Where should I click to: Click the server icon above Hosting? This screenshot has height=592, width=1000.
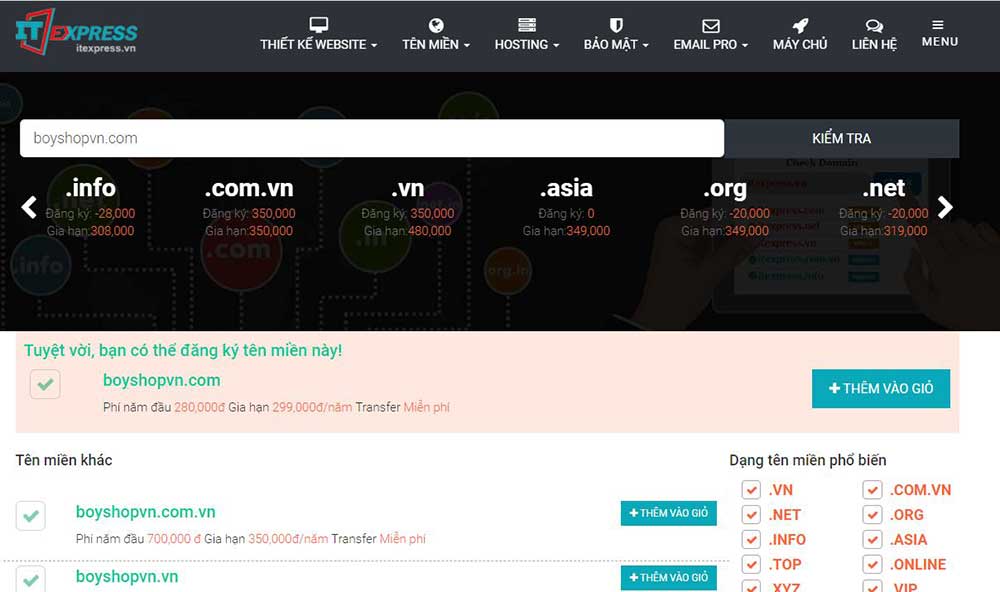click(x=527, y=25)
